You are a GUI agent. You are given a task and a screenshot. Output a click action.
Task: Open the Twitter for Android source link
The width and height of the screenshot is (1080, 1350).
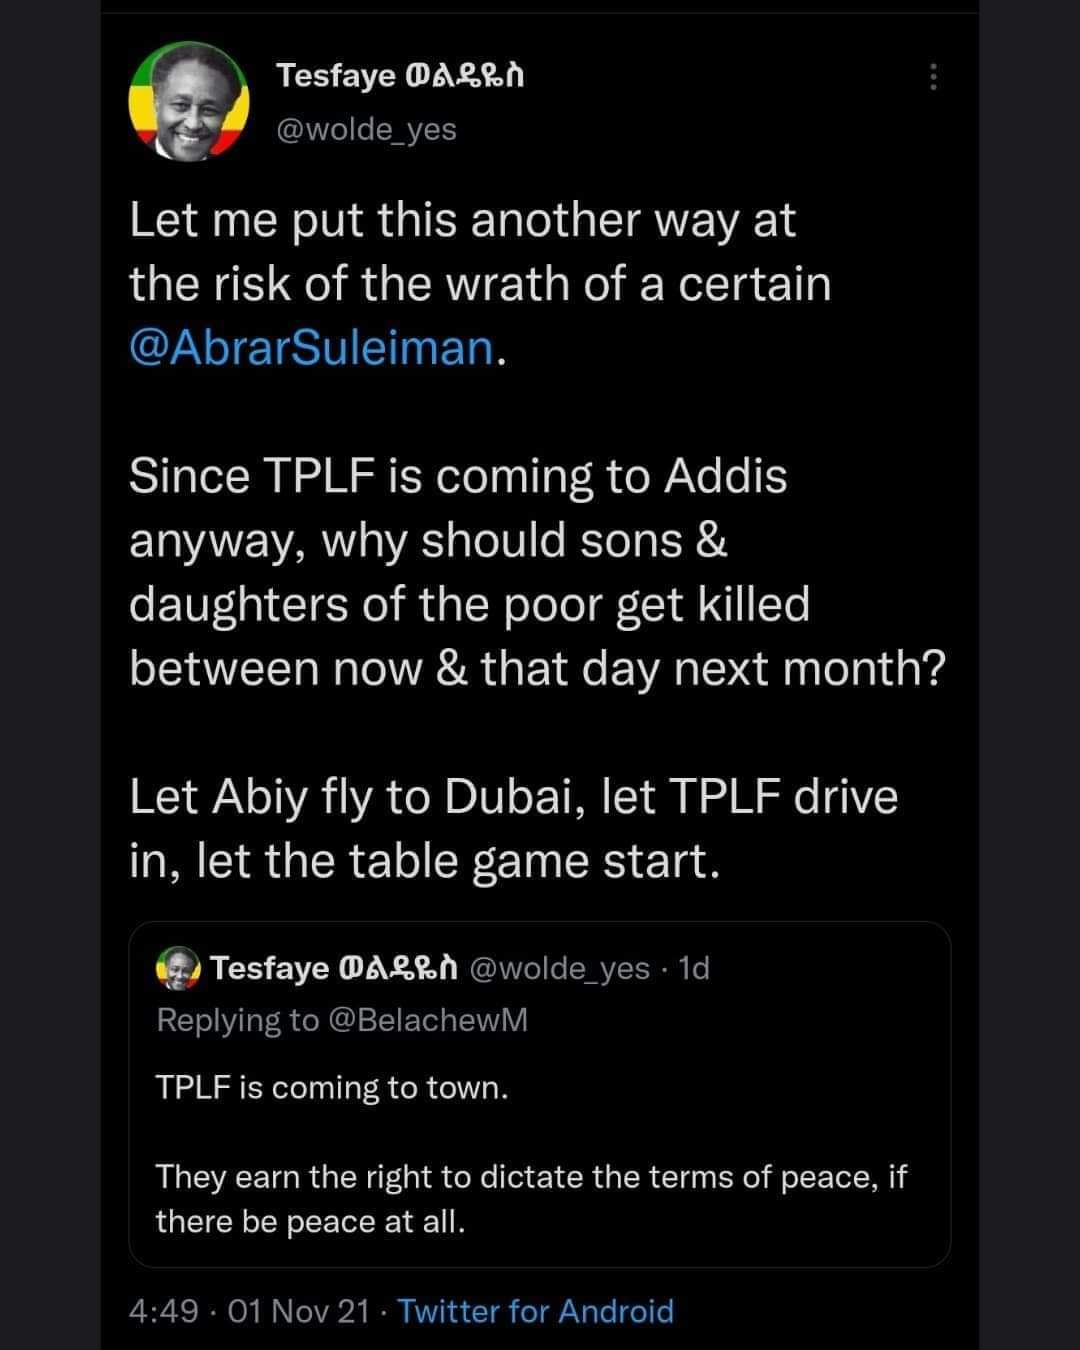click(x=536, y=1311)
